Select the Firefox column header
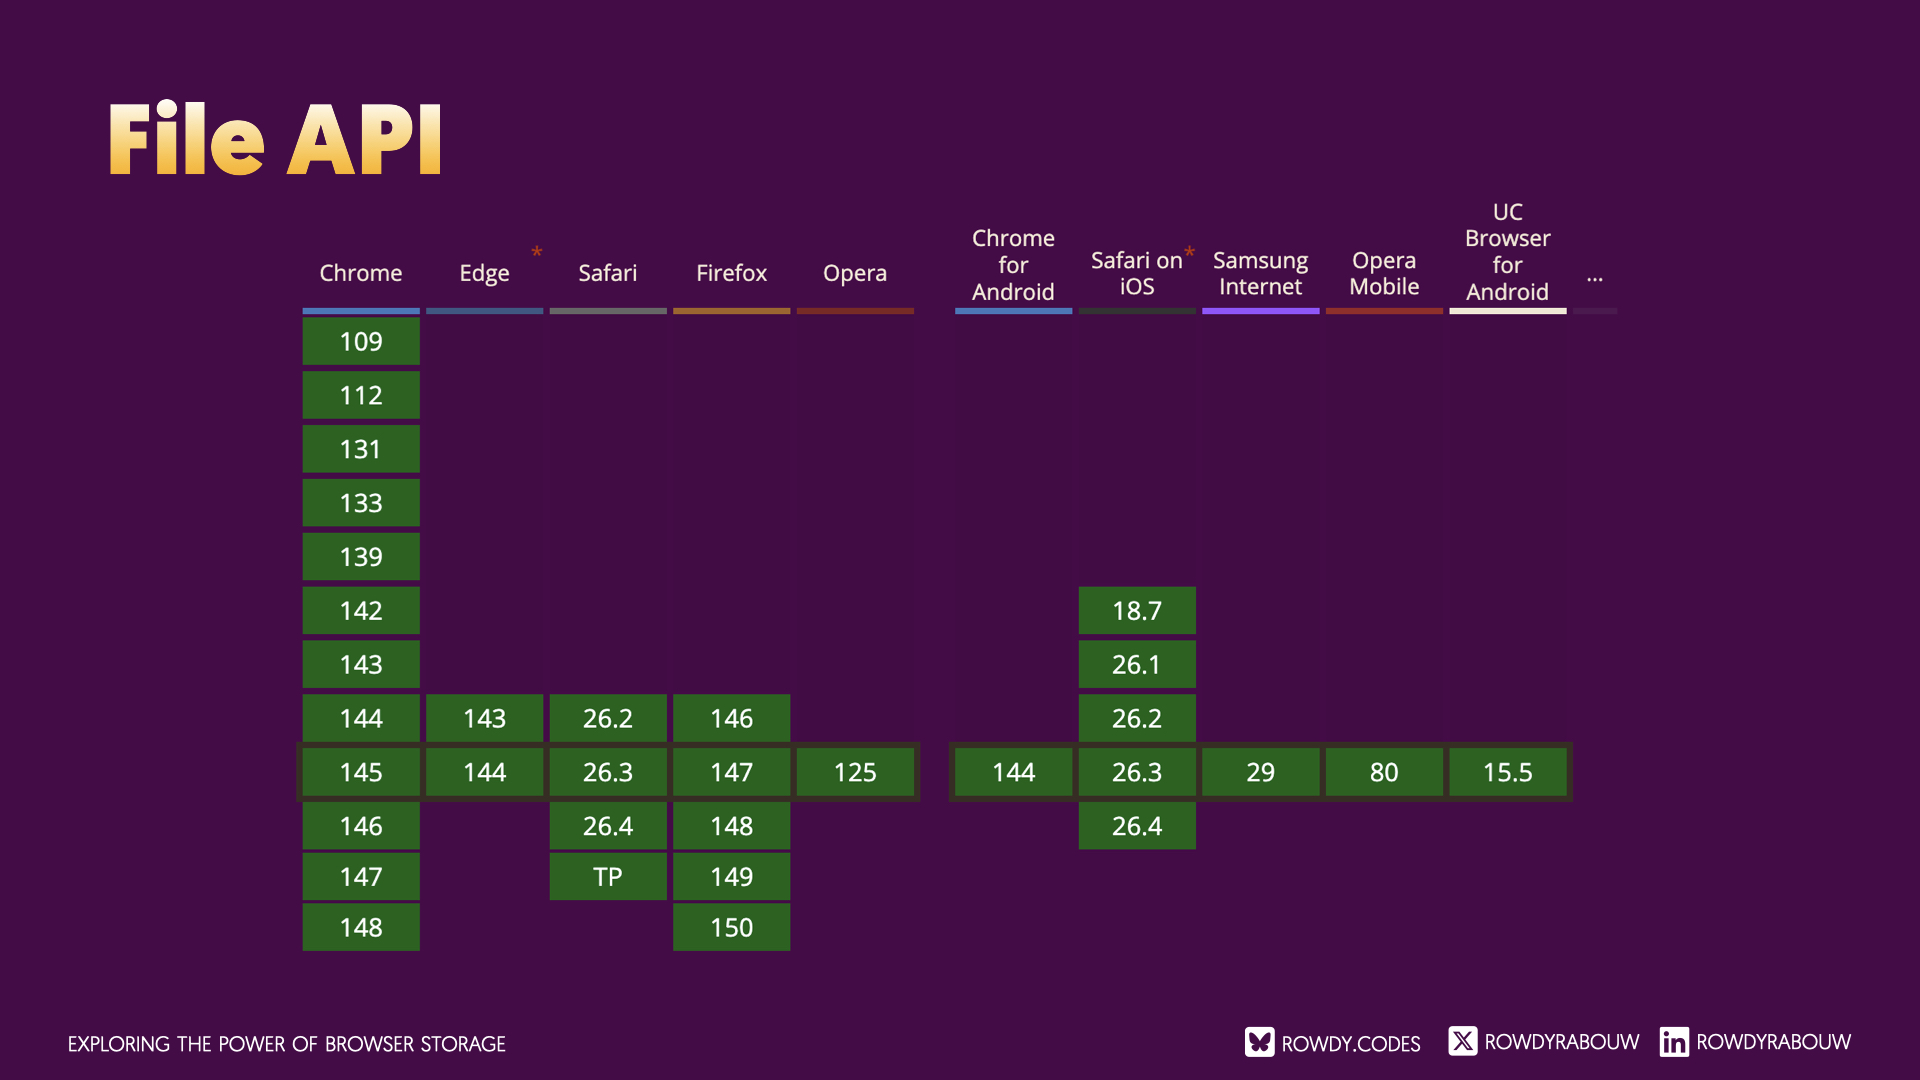This screenshot has width=1920, height=1080. coord(731,273)
